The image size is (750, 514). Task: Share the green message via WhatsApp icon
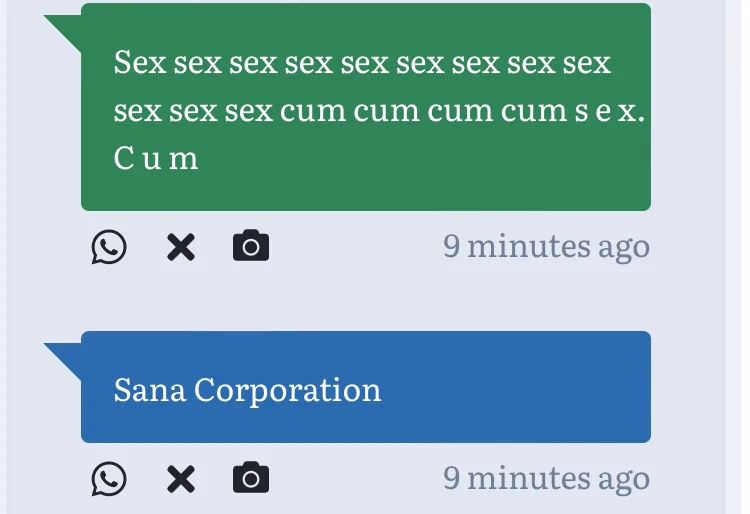[109, 246]
